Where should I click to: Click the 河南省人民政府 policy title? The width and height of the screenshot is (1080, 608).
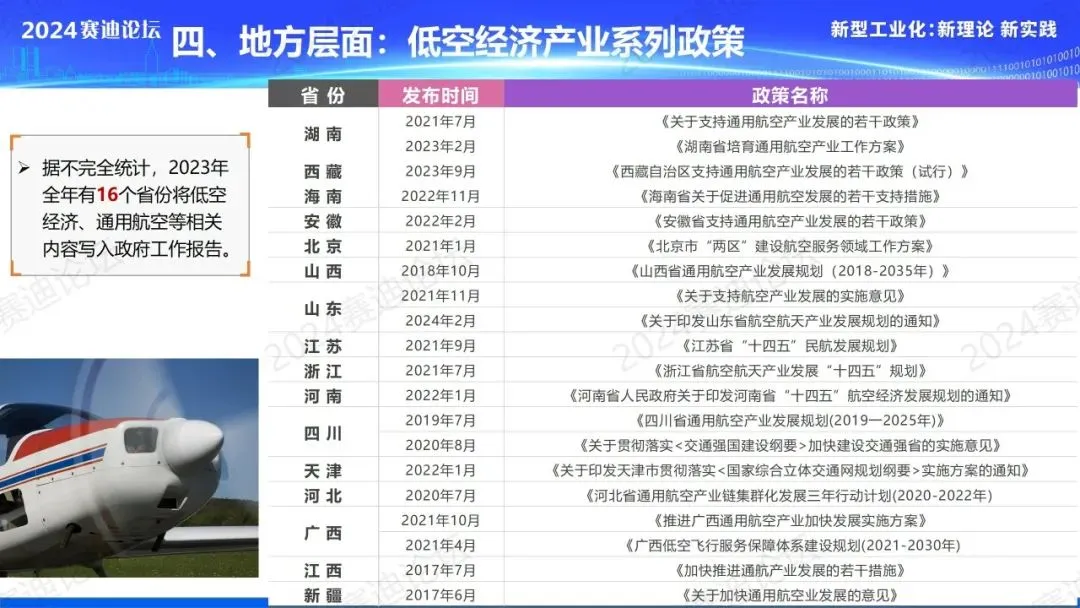[x=790, y=395]
